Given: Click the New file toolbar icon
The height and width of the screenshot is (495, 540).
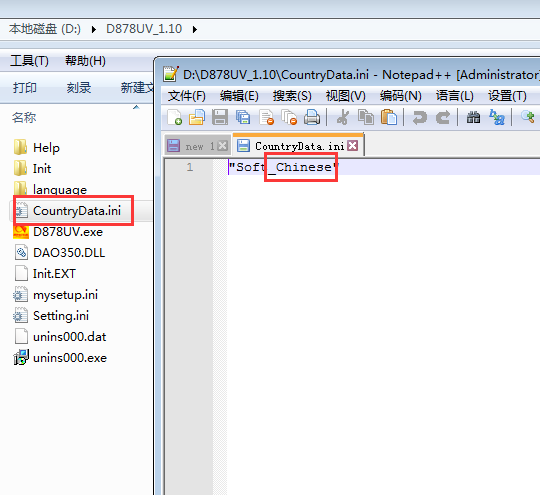Looking at the screenshot, I should click(175, 117).
